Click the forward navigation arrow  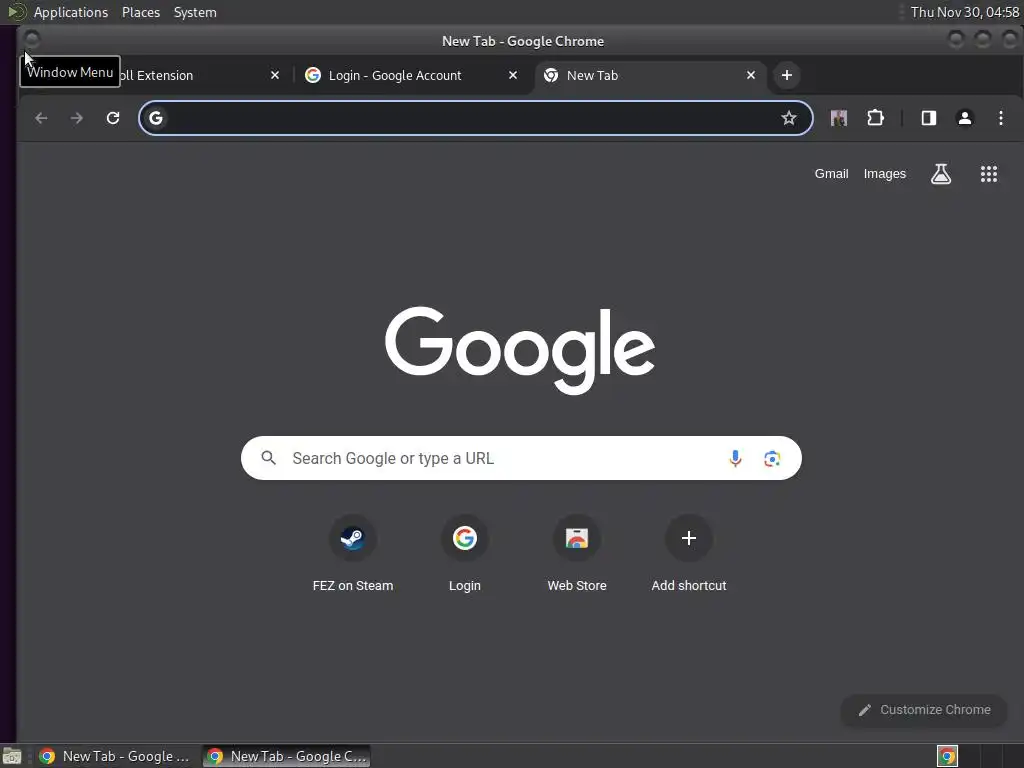click(x=77, y=118)
